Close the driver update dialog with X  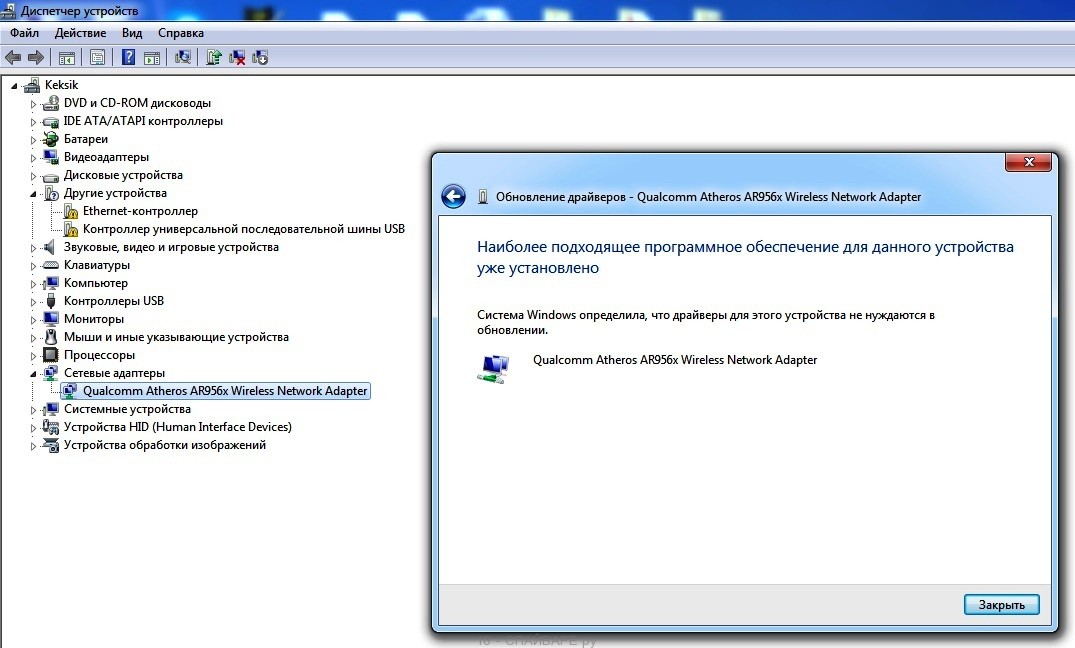(1028, 162)
